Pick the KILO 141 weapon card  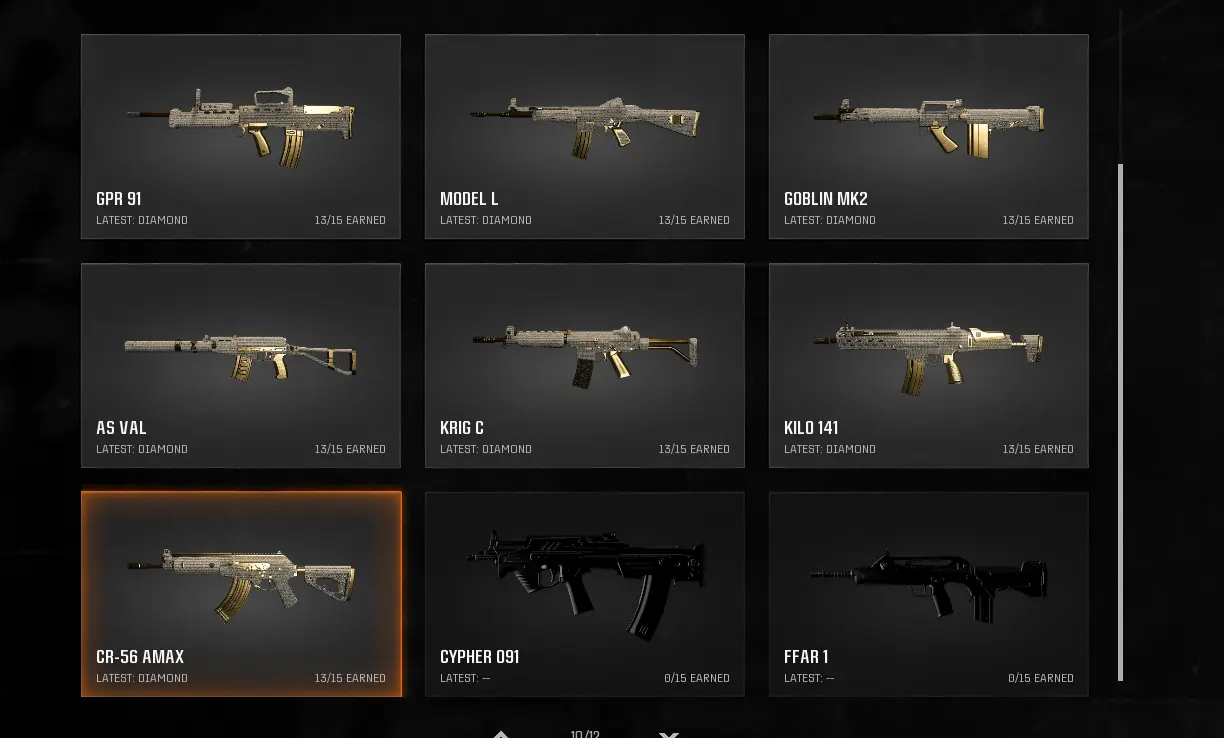(929, 366)
